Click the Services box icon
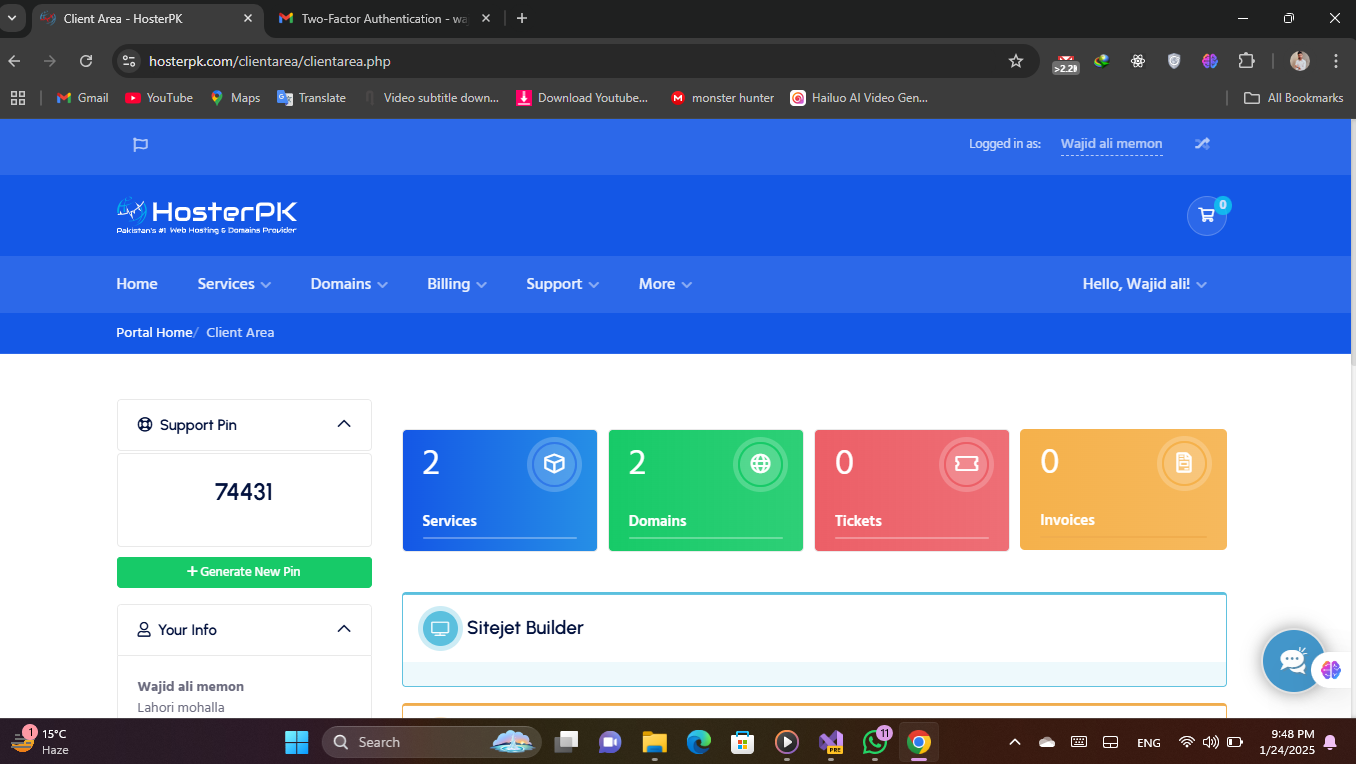This screenshot has height=764, width=1356. (x=554, y=464)
